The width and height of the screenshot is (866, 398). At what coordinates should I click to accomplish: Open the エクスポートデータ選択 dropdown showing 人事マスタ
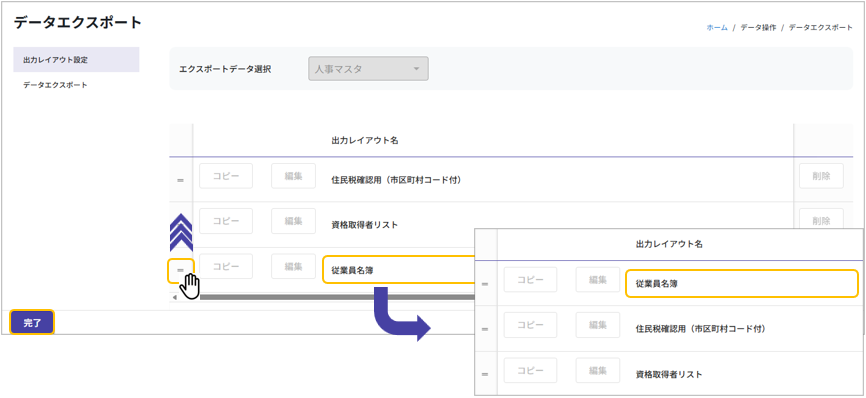pos(368,70)
